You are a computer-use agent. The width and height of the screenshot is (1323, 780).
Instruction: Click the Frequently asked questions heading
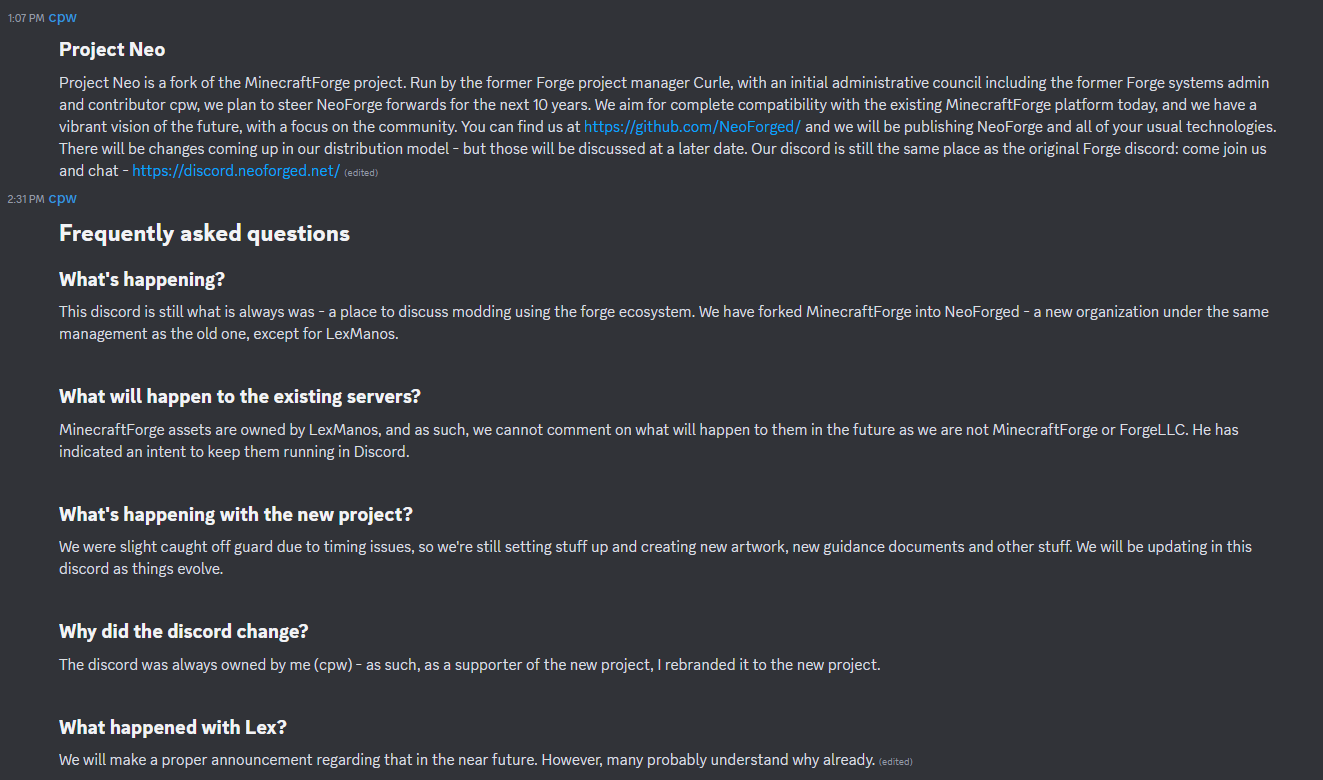coord(204,234)
